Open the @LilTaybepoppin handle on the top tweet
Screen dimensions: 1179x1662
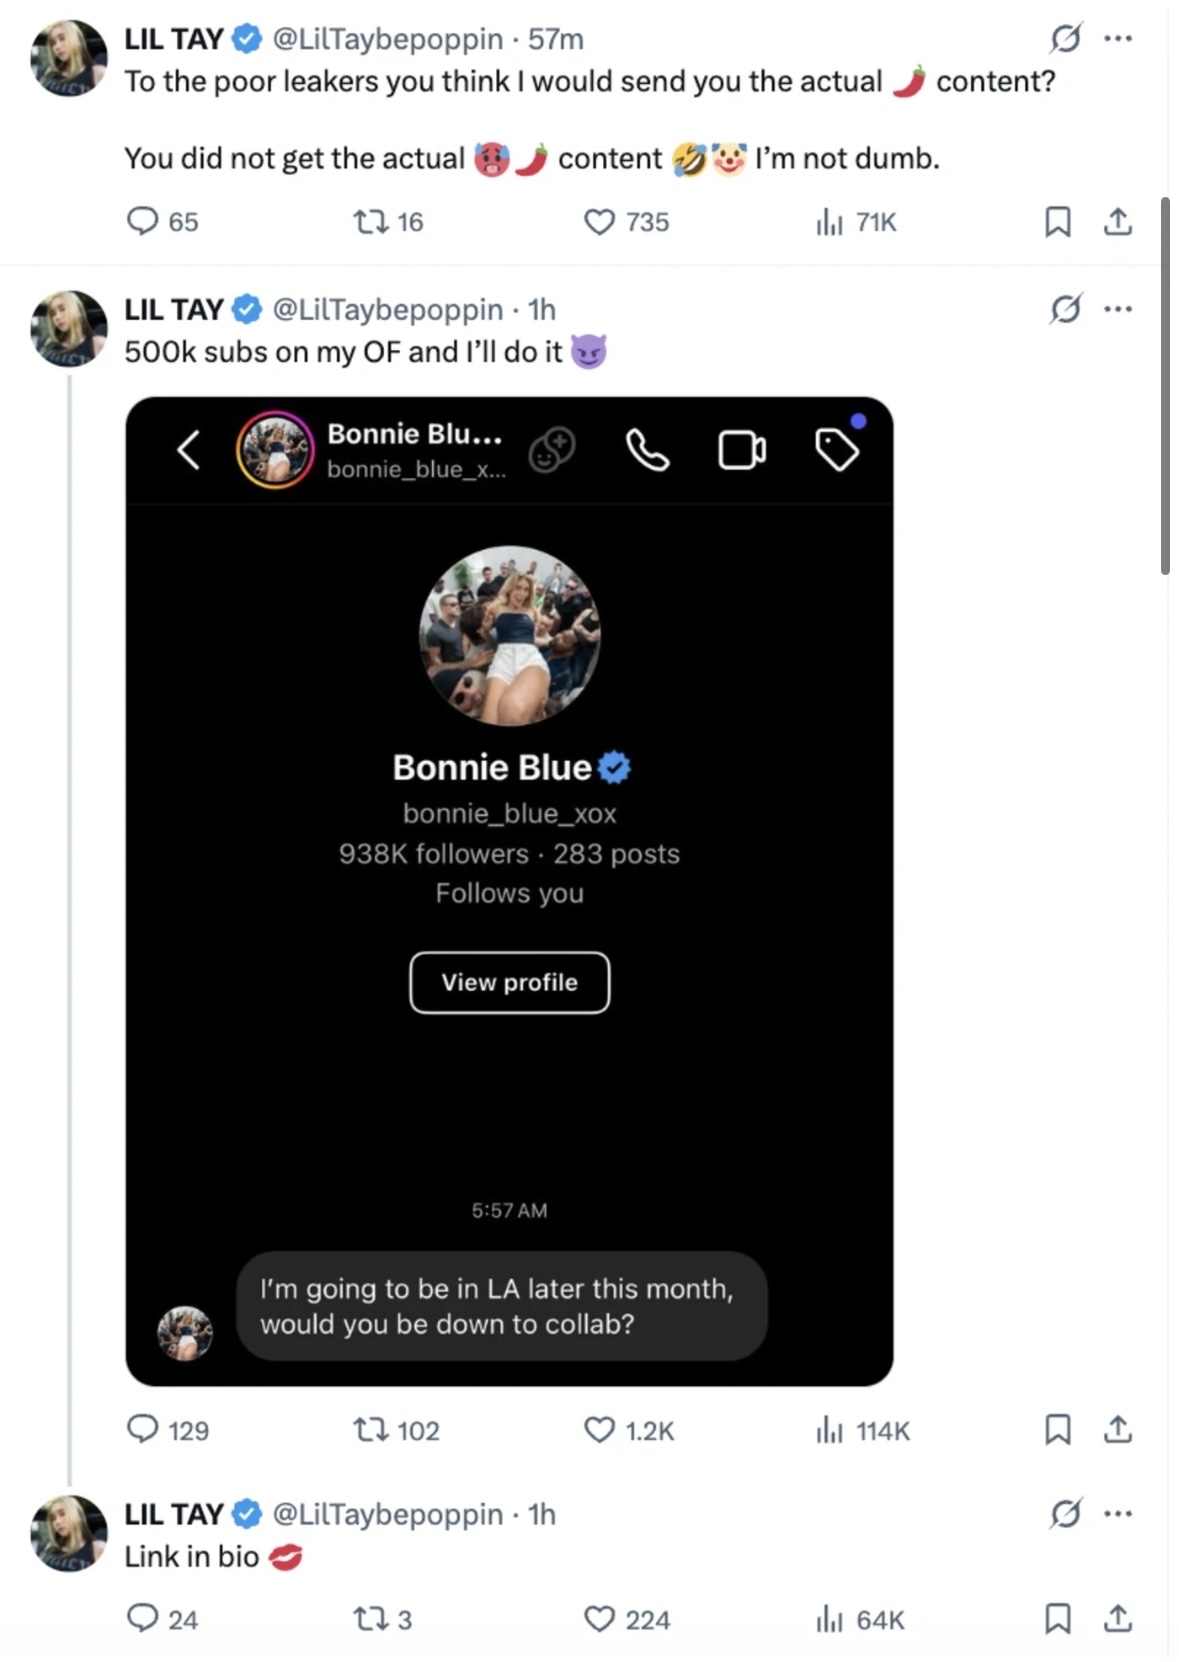coord(387,39)
